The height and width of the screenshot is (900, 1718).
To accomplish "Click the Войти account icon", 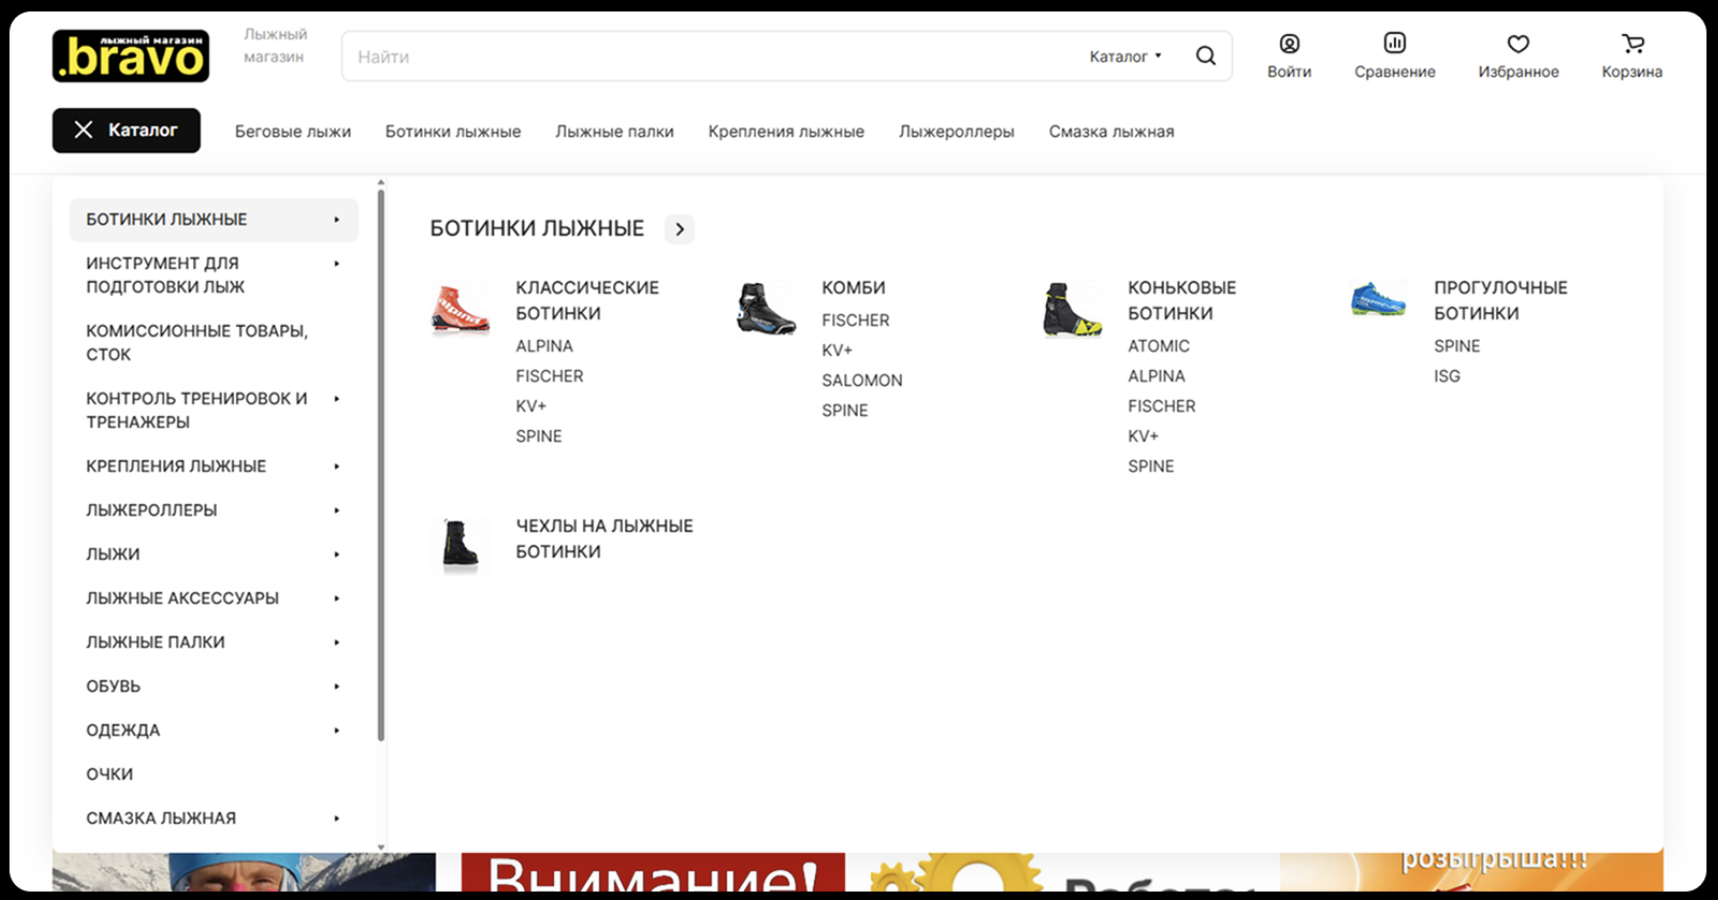I will pyautogui.click(x=1289, y=43).
